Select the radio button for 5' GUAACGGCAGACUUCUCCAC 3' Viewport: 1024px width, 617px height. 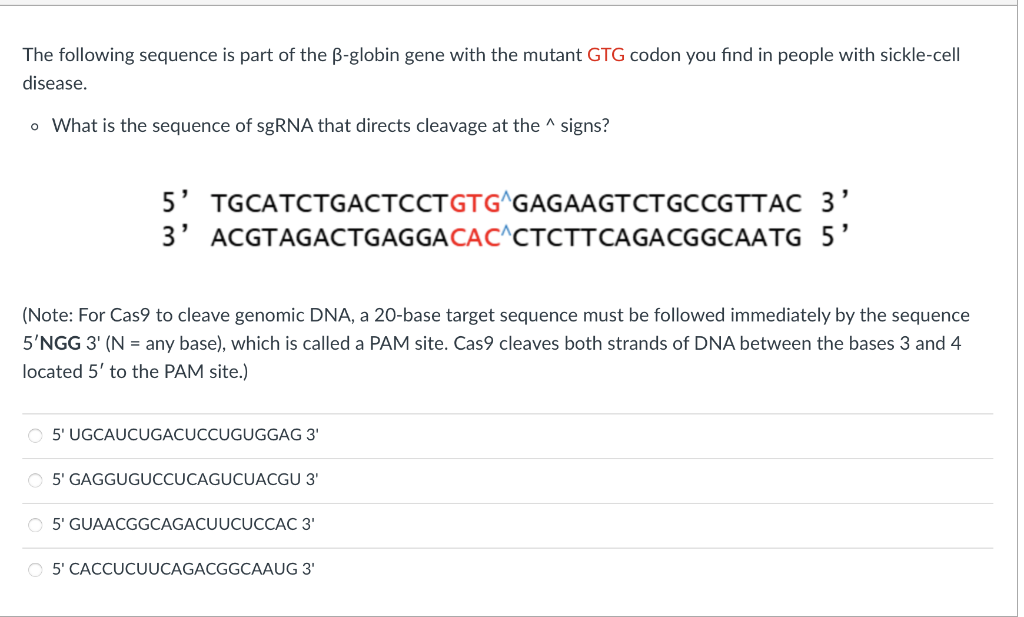[x=35, y=524]
